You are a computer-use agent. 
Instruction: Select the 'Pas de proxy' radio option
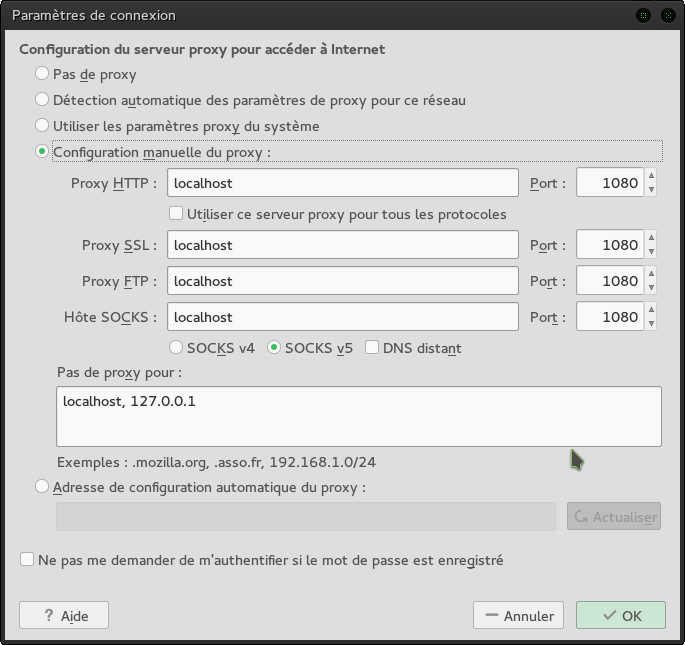coord(42,74)
